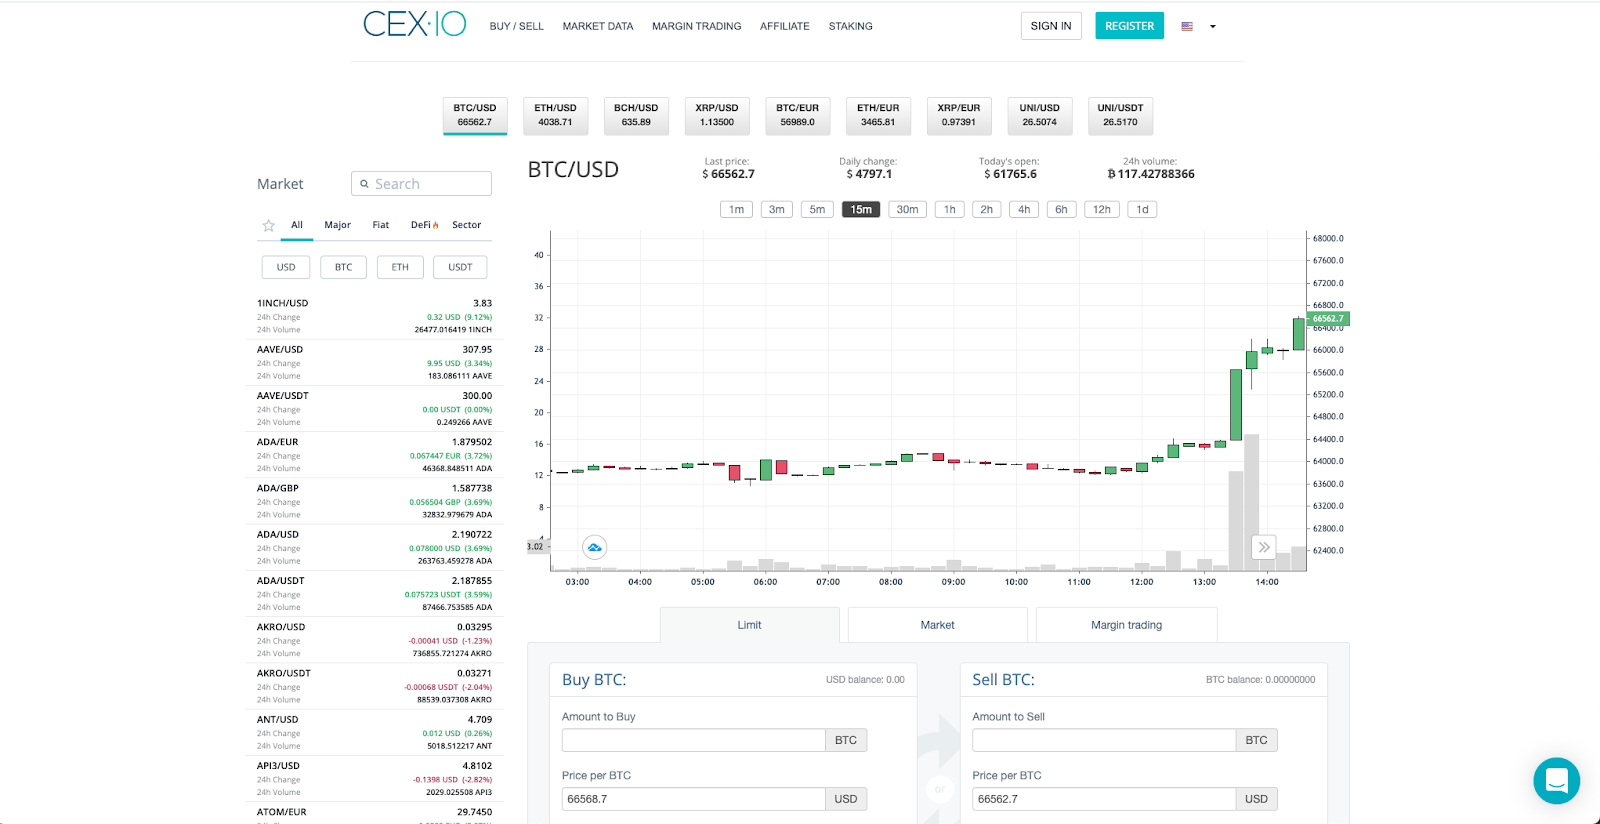The height and width of the screenshot is (824, 1600).
Task: Open the live chat widget
Action: tap(1556, 780)
